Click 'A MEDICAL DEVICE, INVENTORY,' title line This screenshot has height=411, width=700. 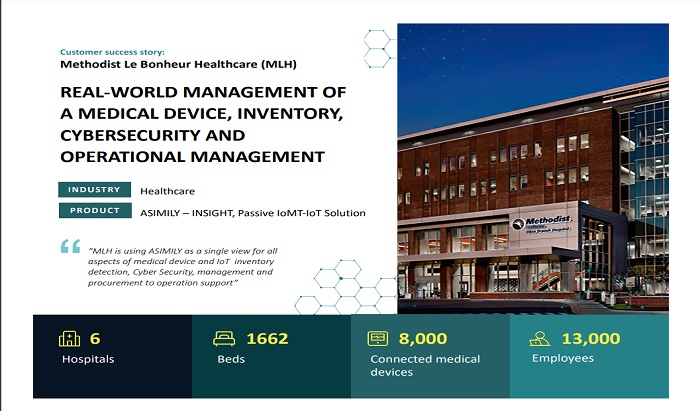pos(201,114)
